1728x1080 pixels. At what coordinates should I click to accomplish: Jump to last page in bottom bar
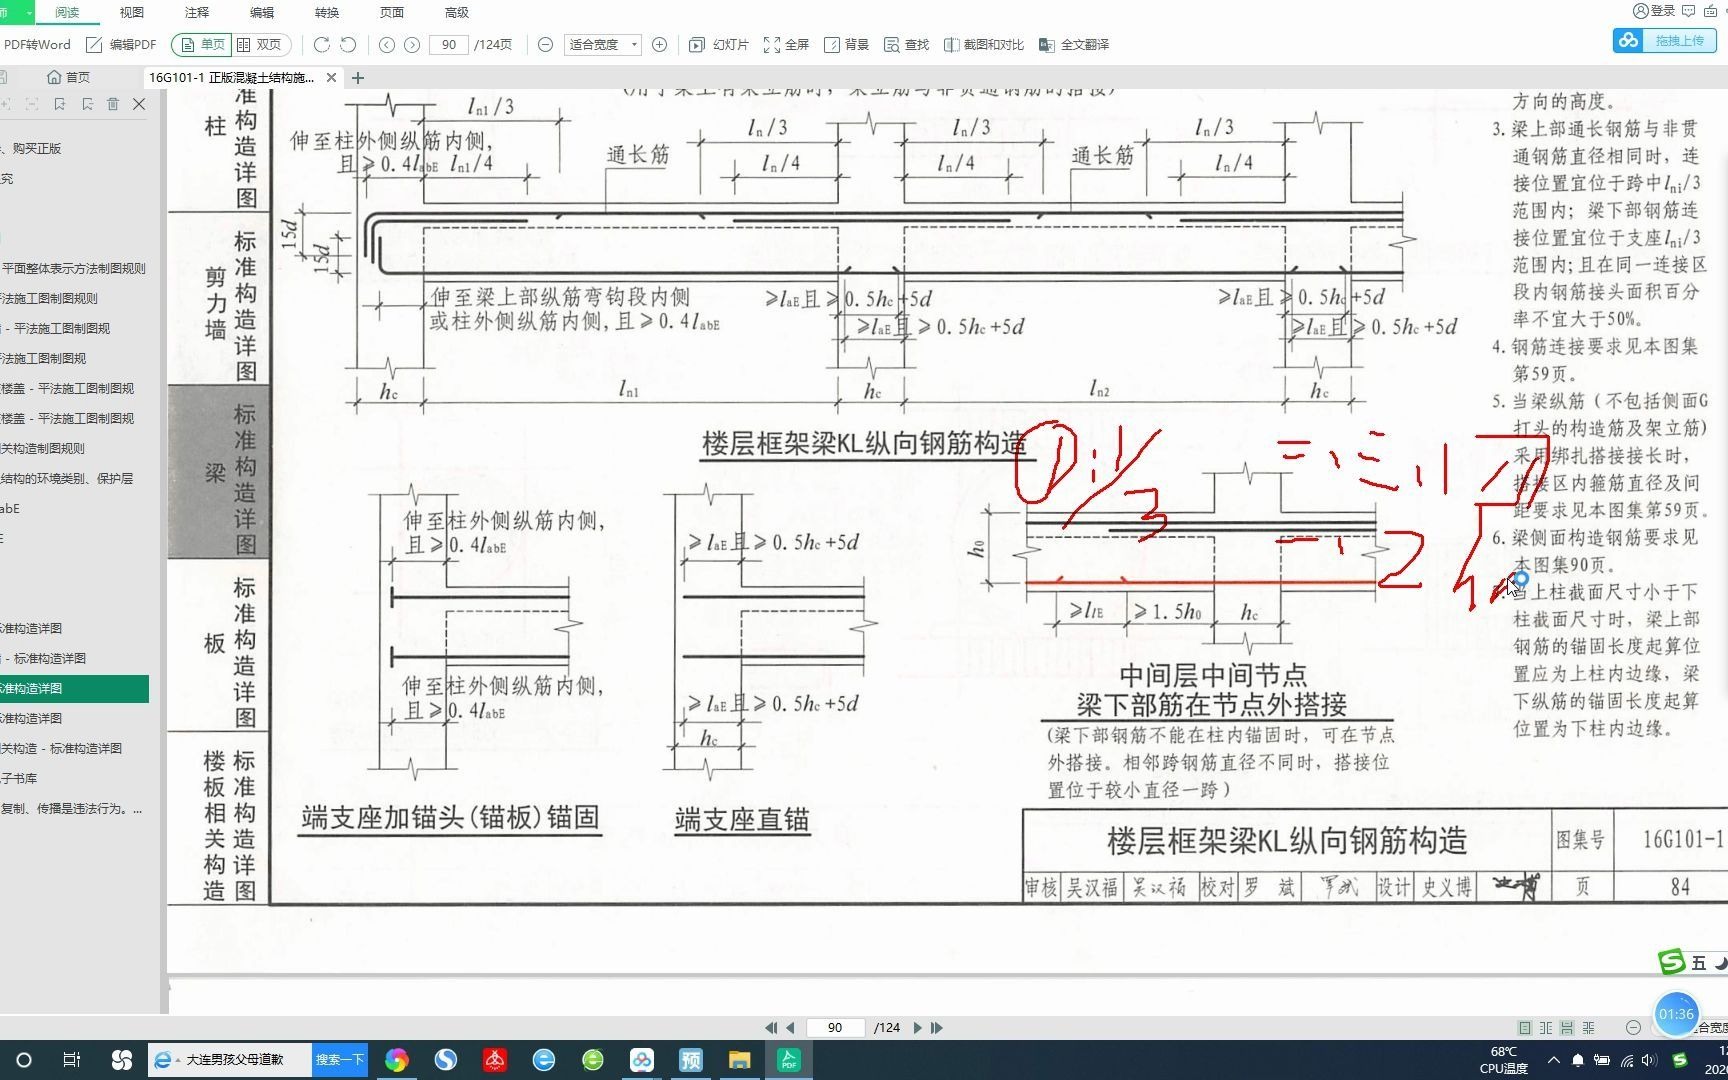tap(937, 1027)
